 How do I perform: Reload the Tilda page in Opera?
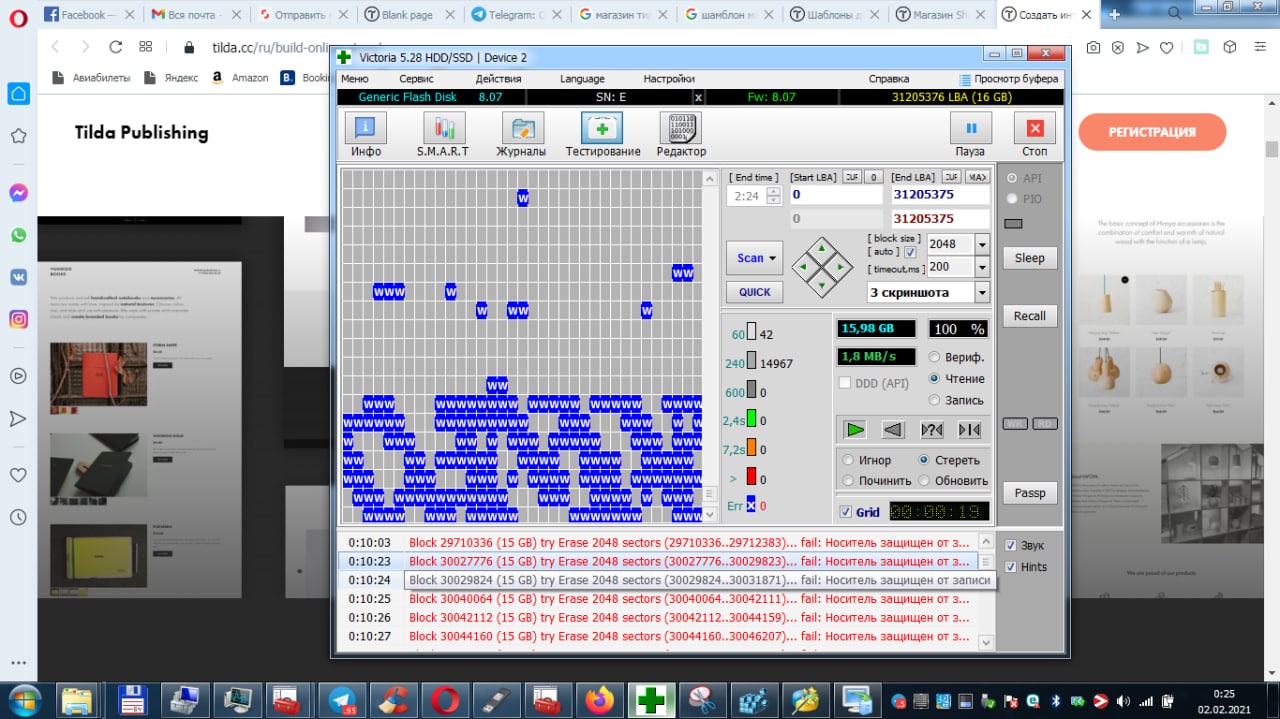[x=115, y=47]
